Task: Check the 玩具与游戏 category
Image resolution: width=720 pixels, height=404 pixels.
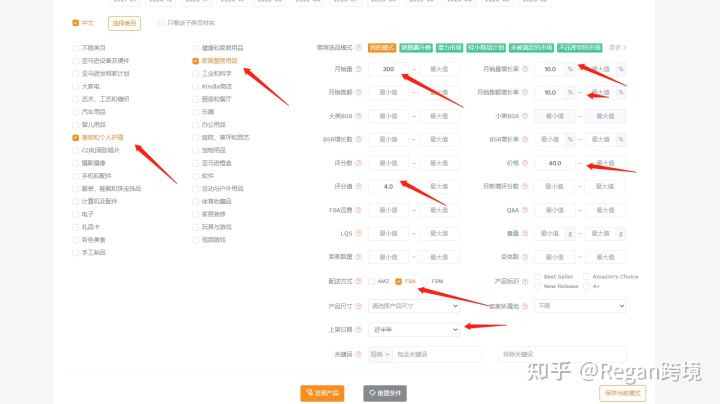Action: click(196, 227)
